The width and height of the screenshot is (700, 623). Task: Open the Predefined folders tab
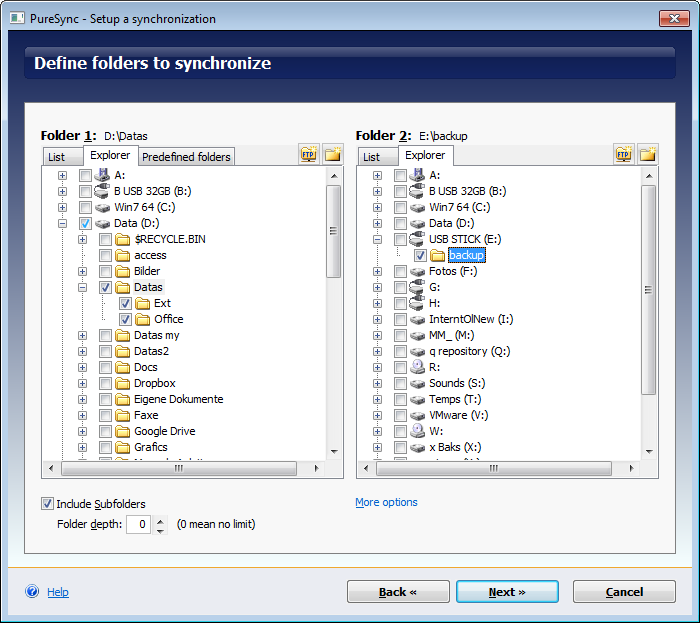pyautogui.click(x=186, y=157)
